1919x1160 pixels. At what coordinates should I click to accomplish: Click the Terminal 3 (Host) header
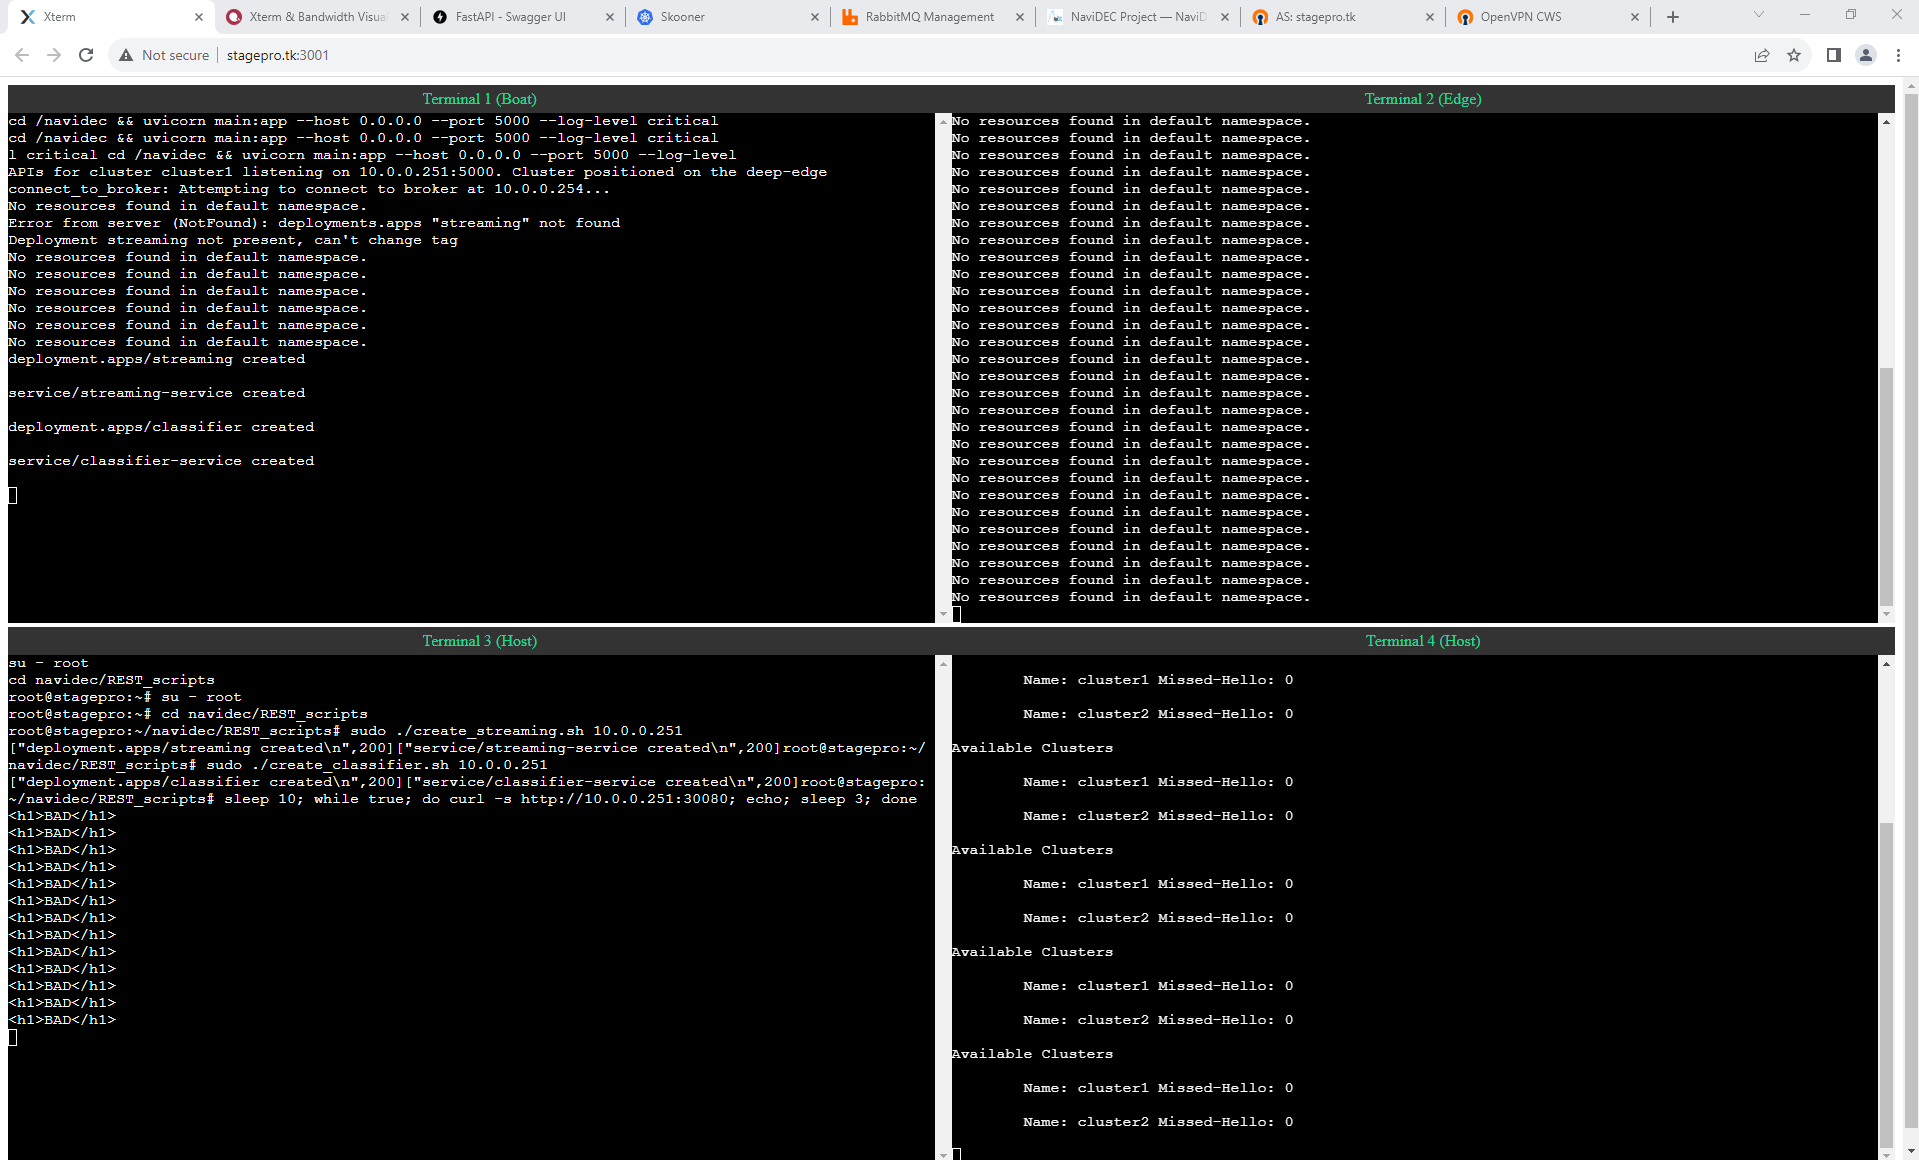coord(479,641)
